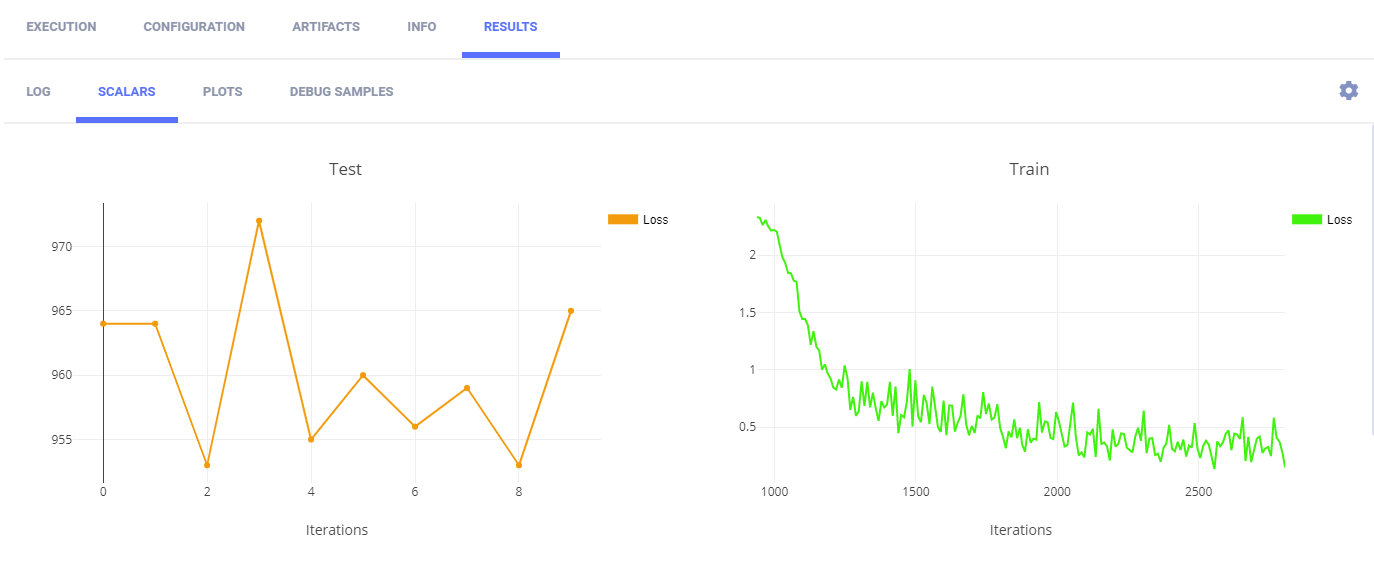1374x566 pixels.
Task: Show the LOG sub-tab
Action: [38, 91]
